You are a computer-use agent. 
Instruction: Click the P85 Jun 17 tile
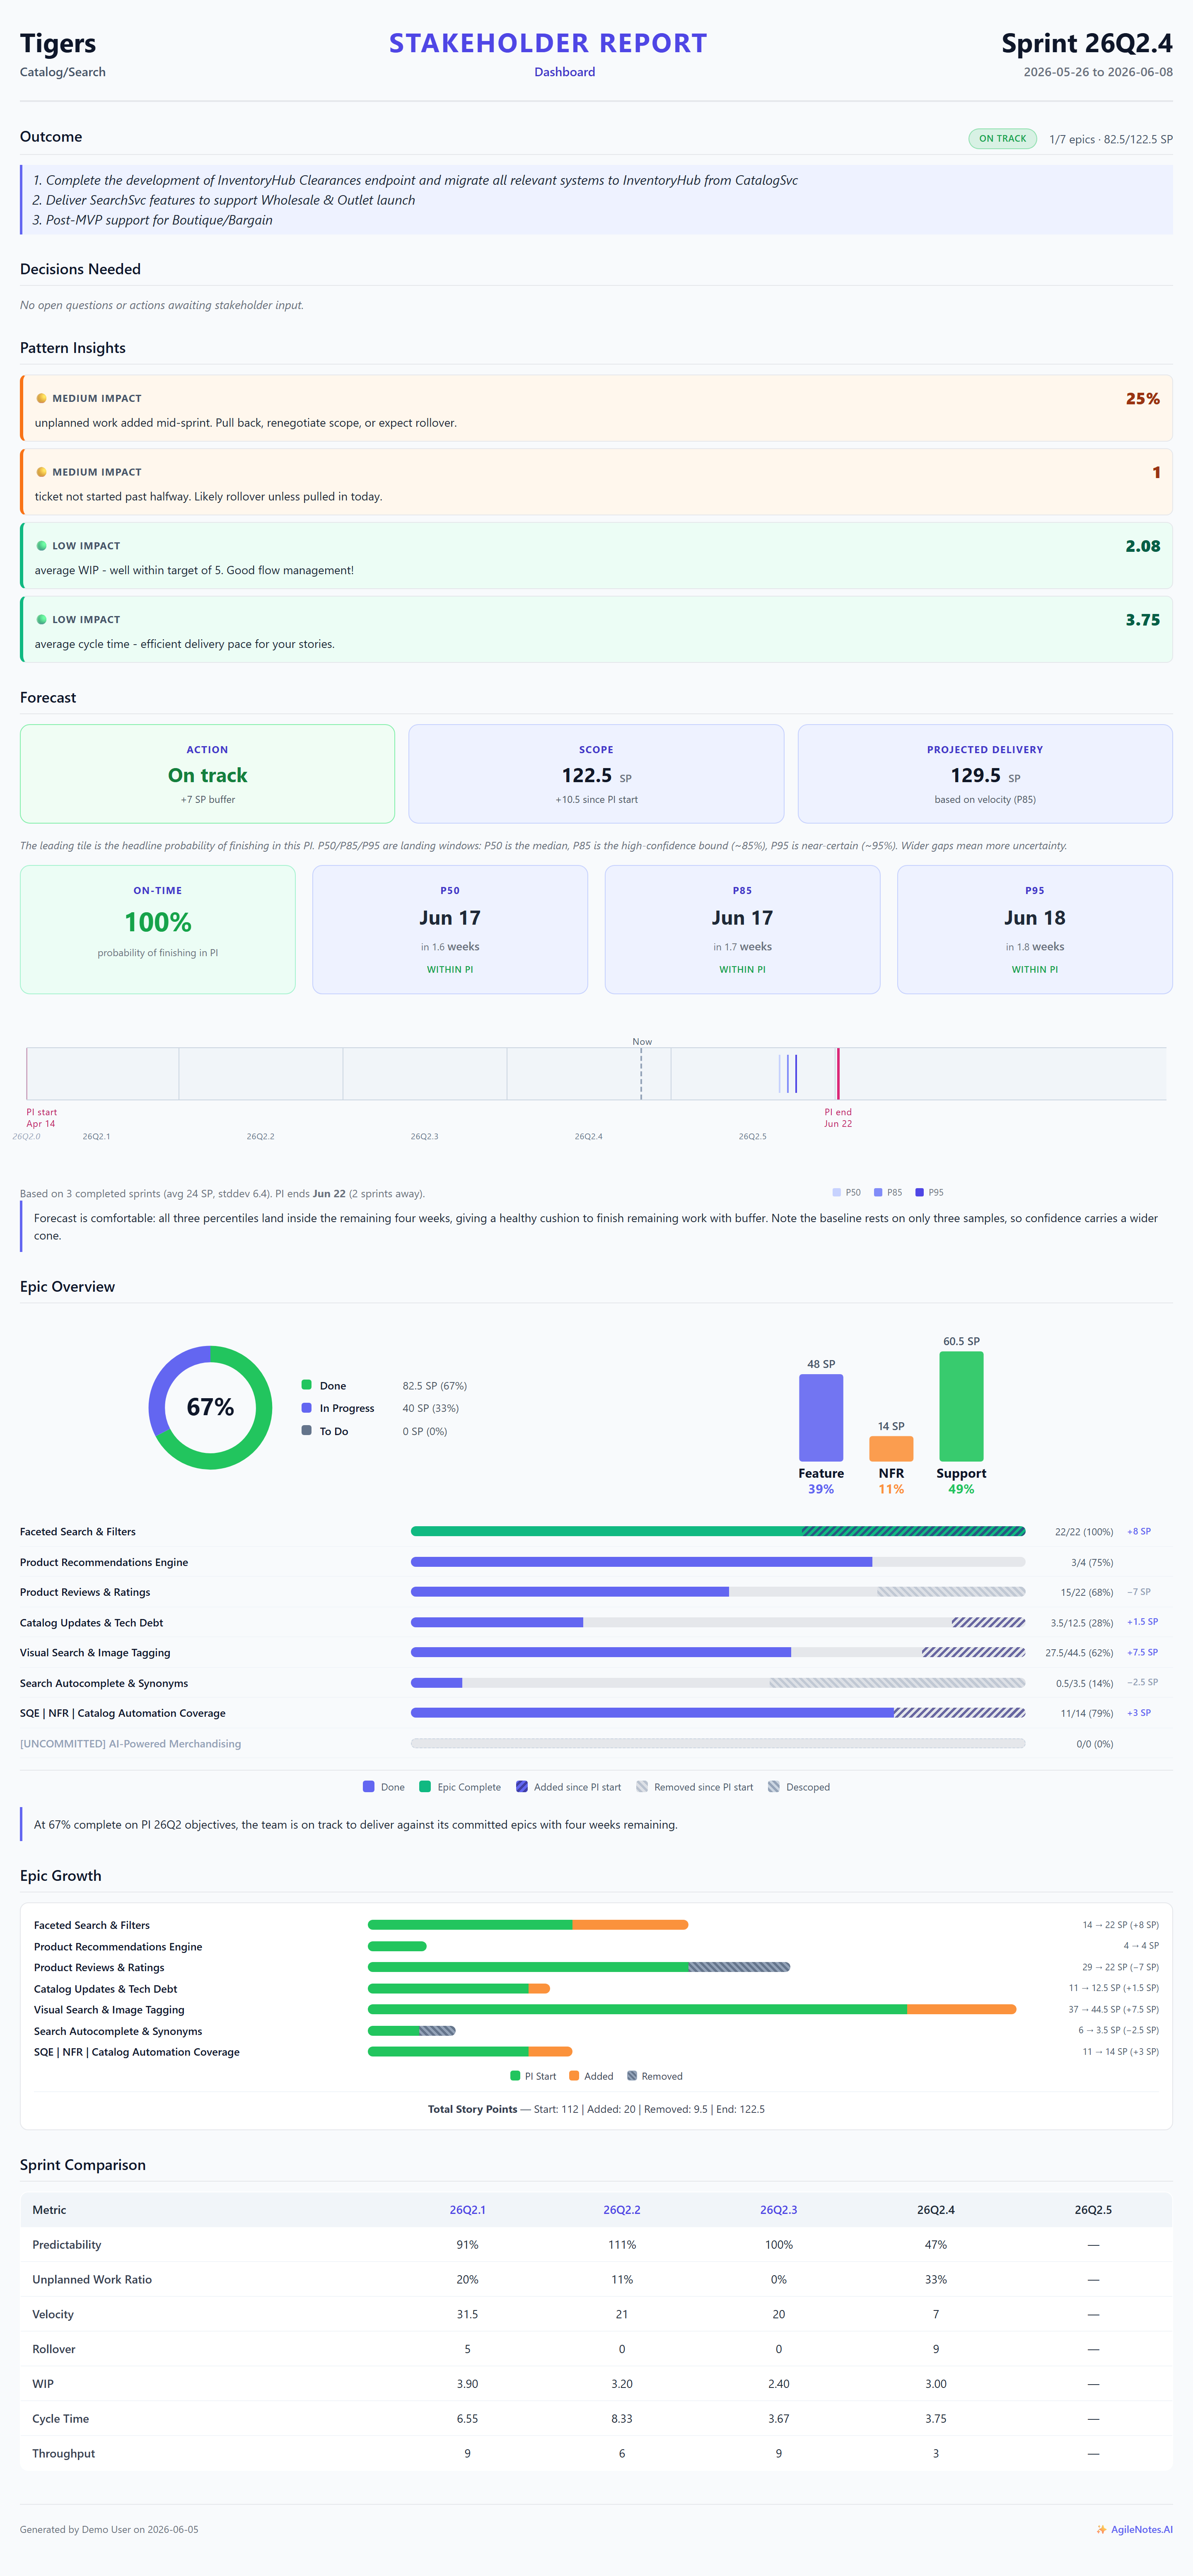742,930
